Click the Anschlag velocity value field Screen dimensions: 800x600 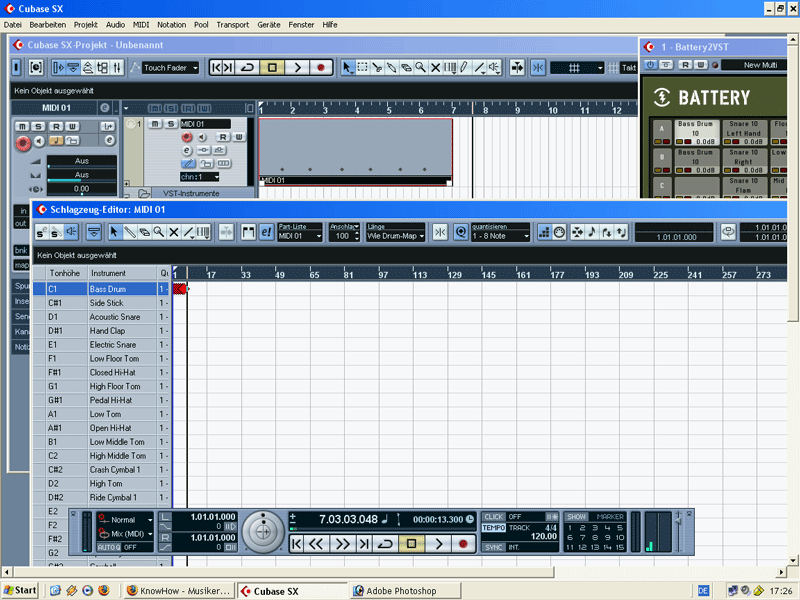[x=342, y=236]
